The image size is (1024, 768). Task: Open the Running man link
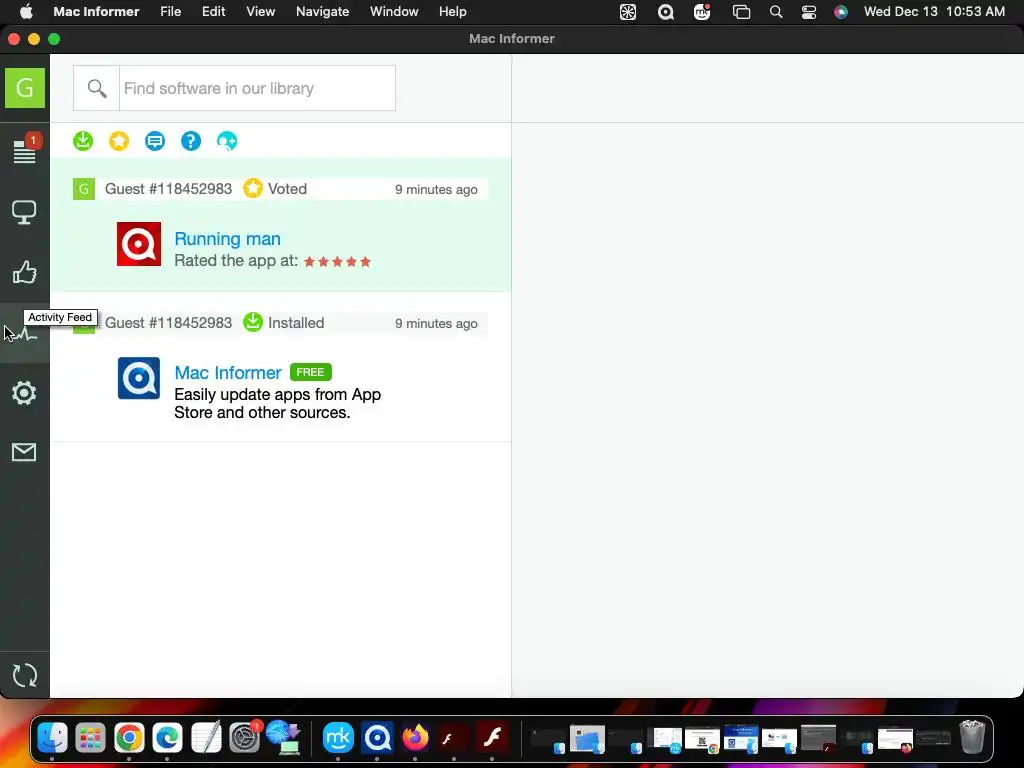tap(227, 239)
